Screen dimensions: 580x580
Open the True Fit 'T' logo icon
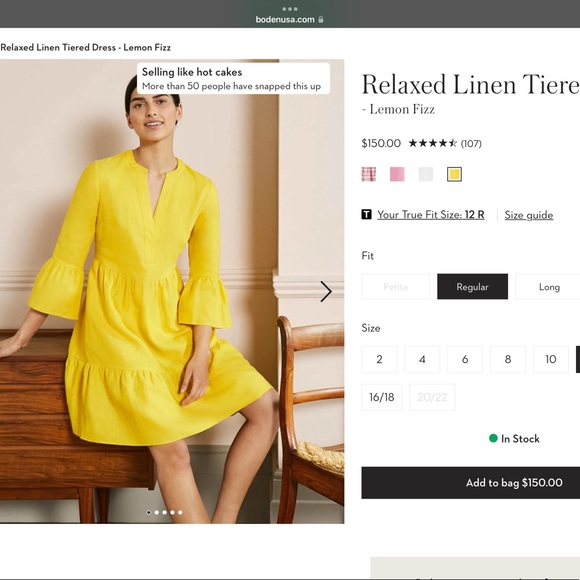pyautogui.click(x=366, y=214)
